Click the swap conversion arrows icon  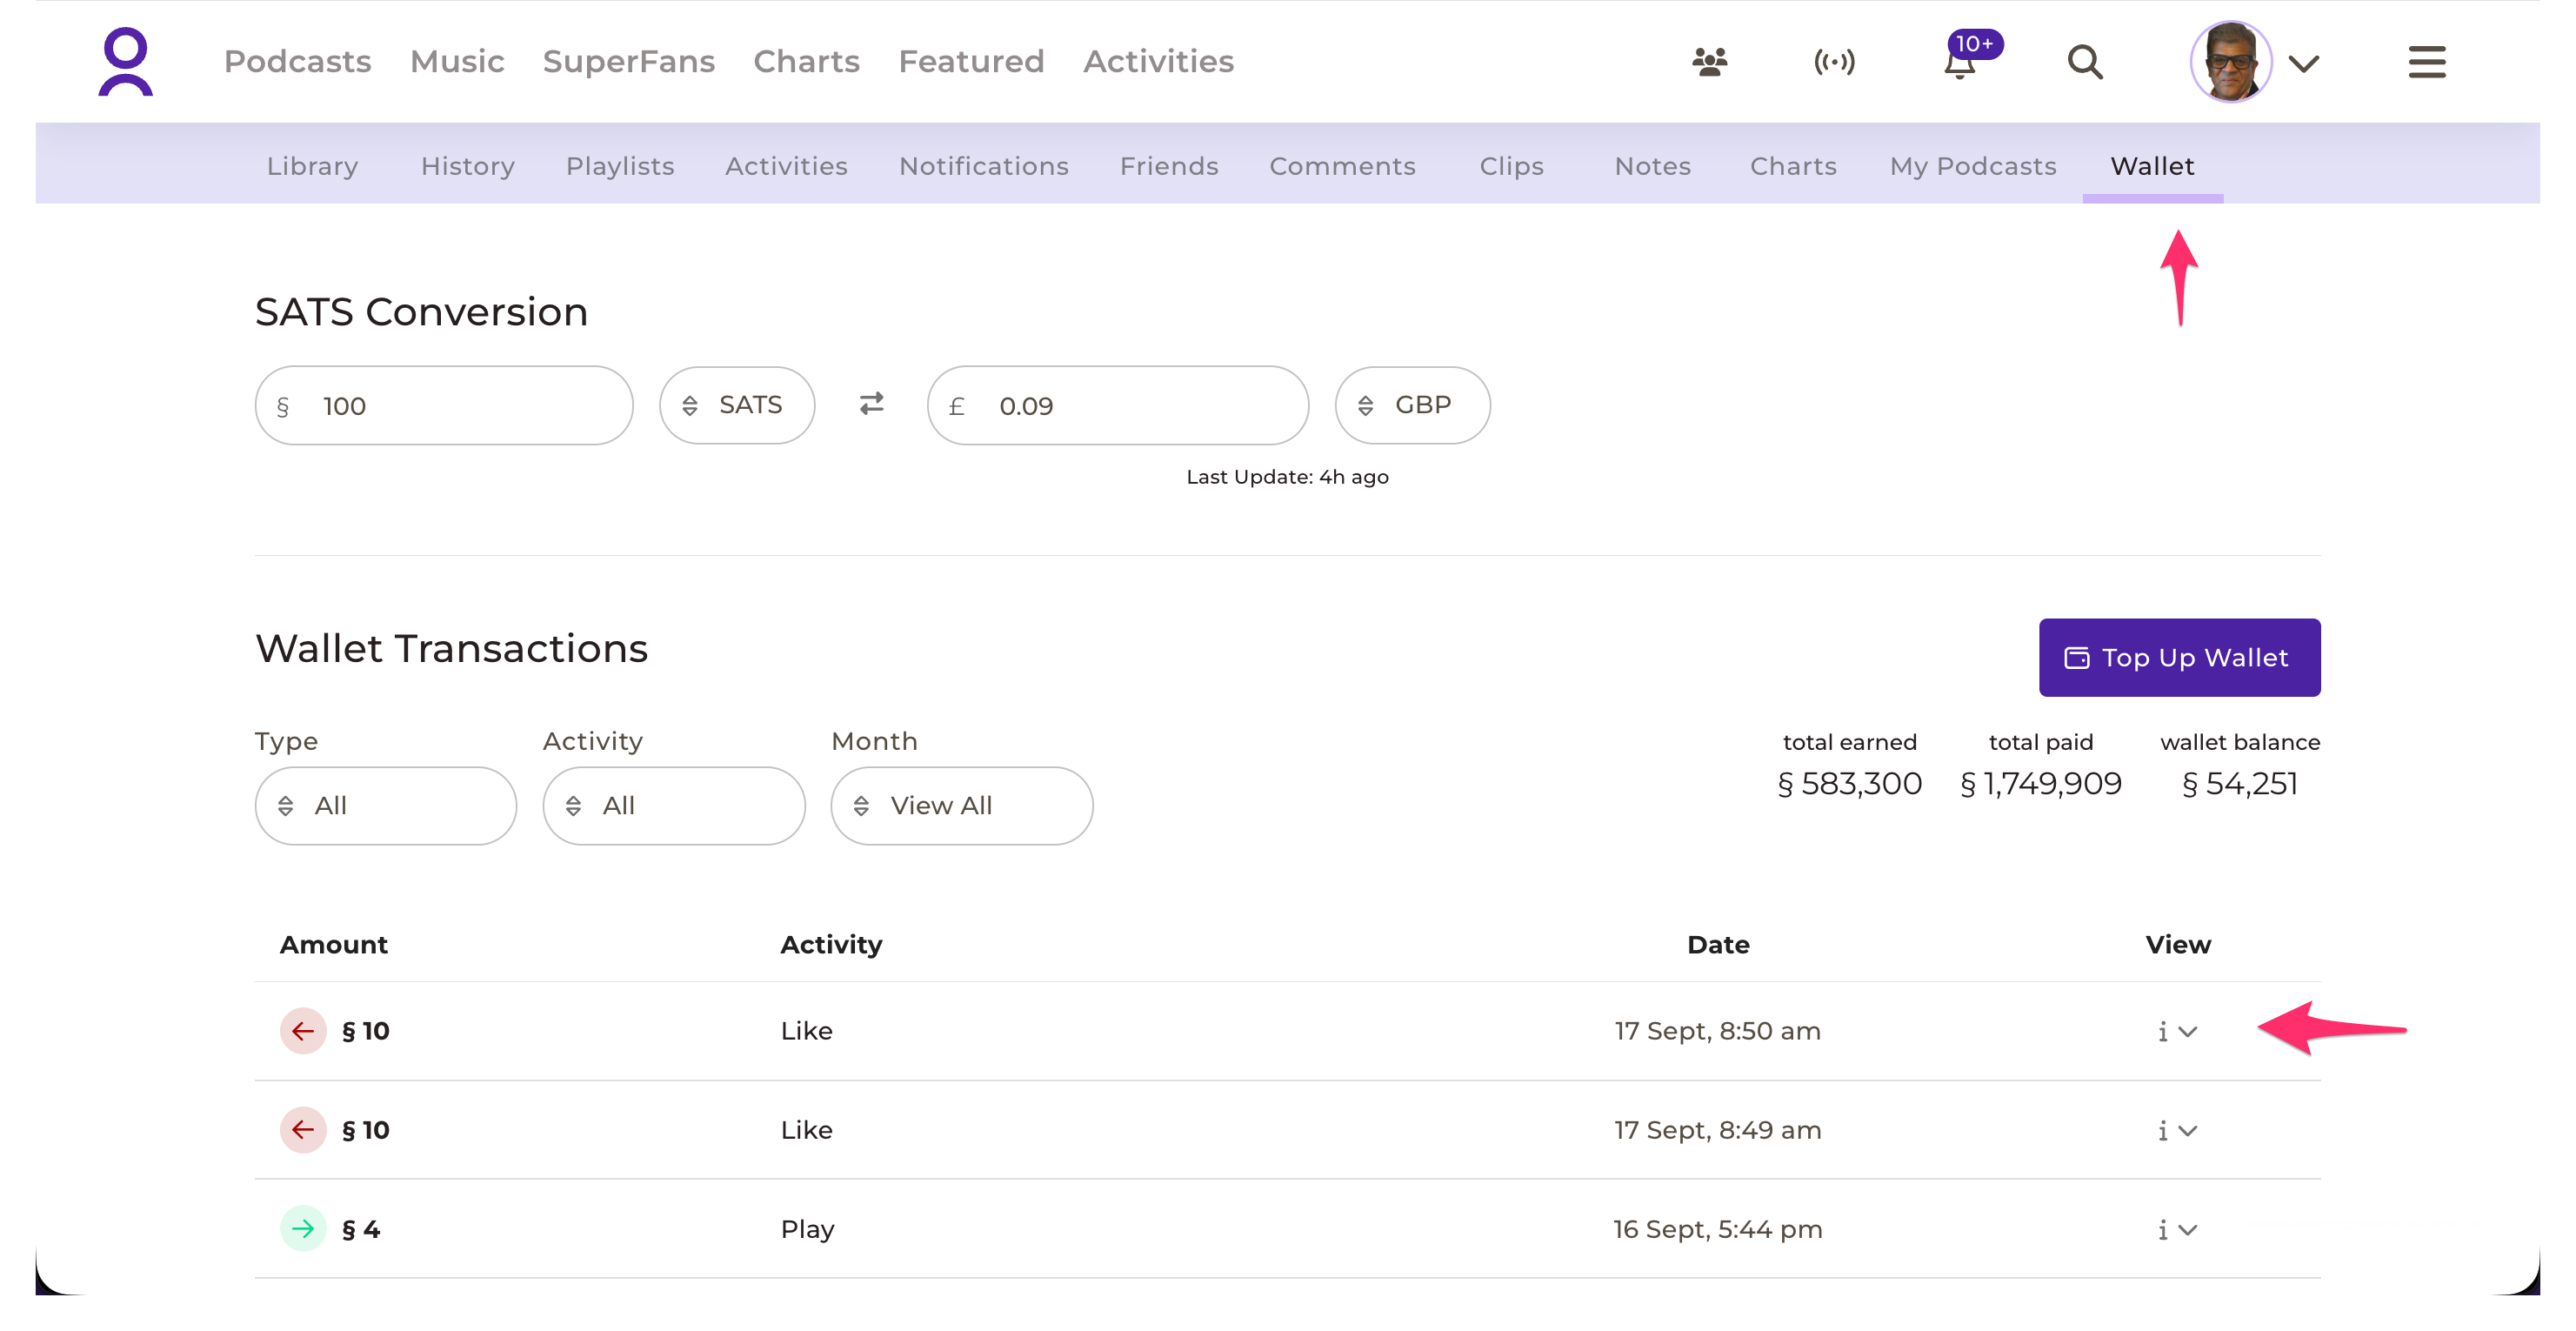(x=871, y=404)
